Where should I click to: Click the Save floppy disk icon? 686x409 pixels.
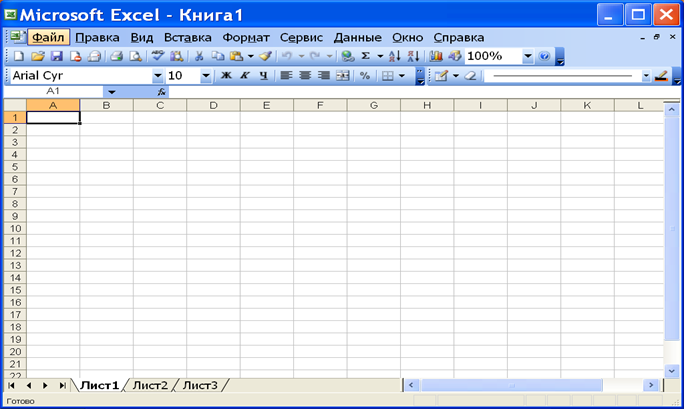tap(57, 57)
